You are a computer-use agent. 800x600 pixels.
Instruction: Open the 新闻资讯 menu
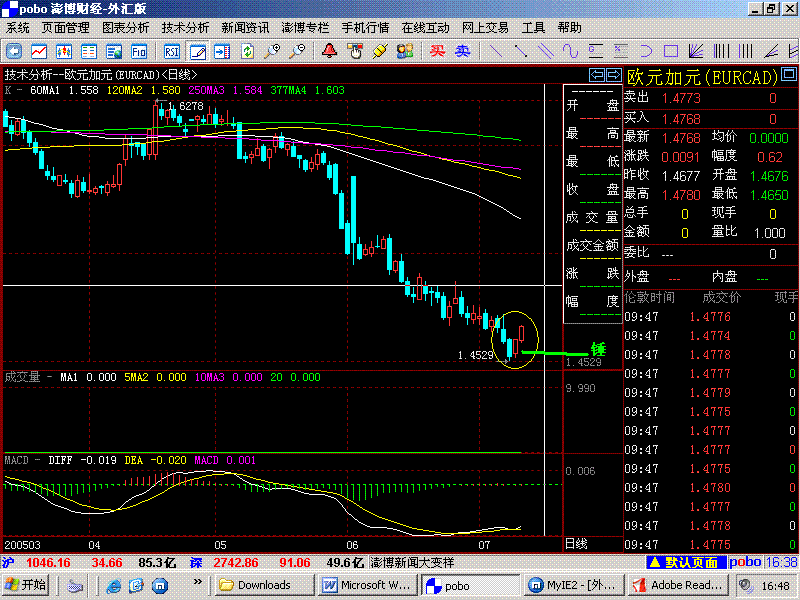tap(245, 28)
